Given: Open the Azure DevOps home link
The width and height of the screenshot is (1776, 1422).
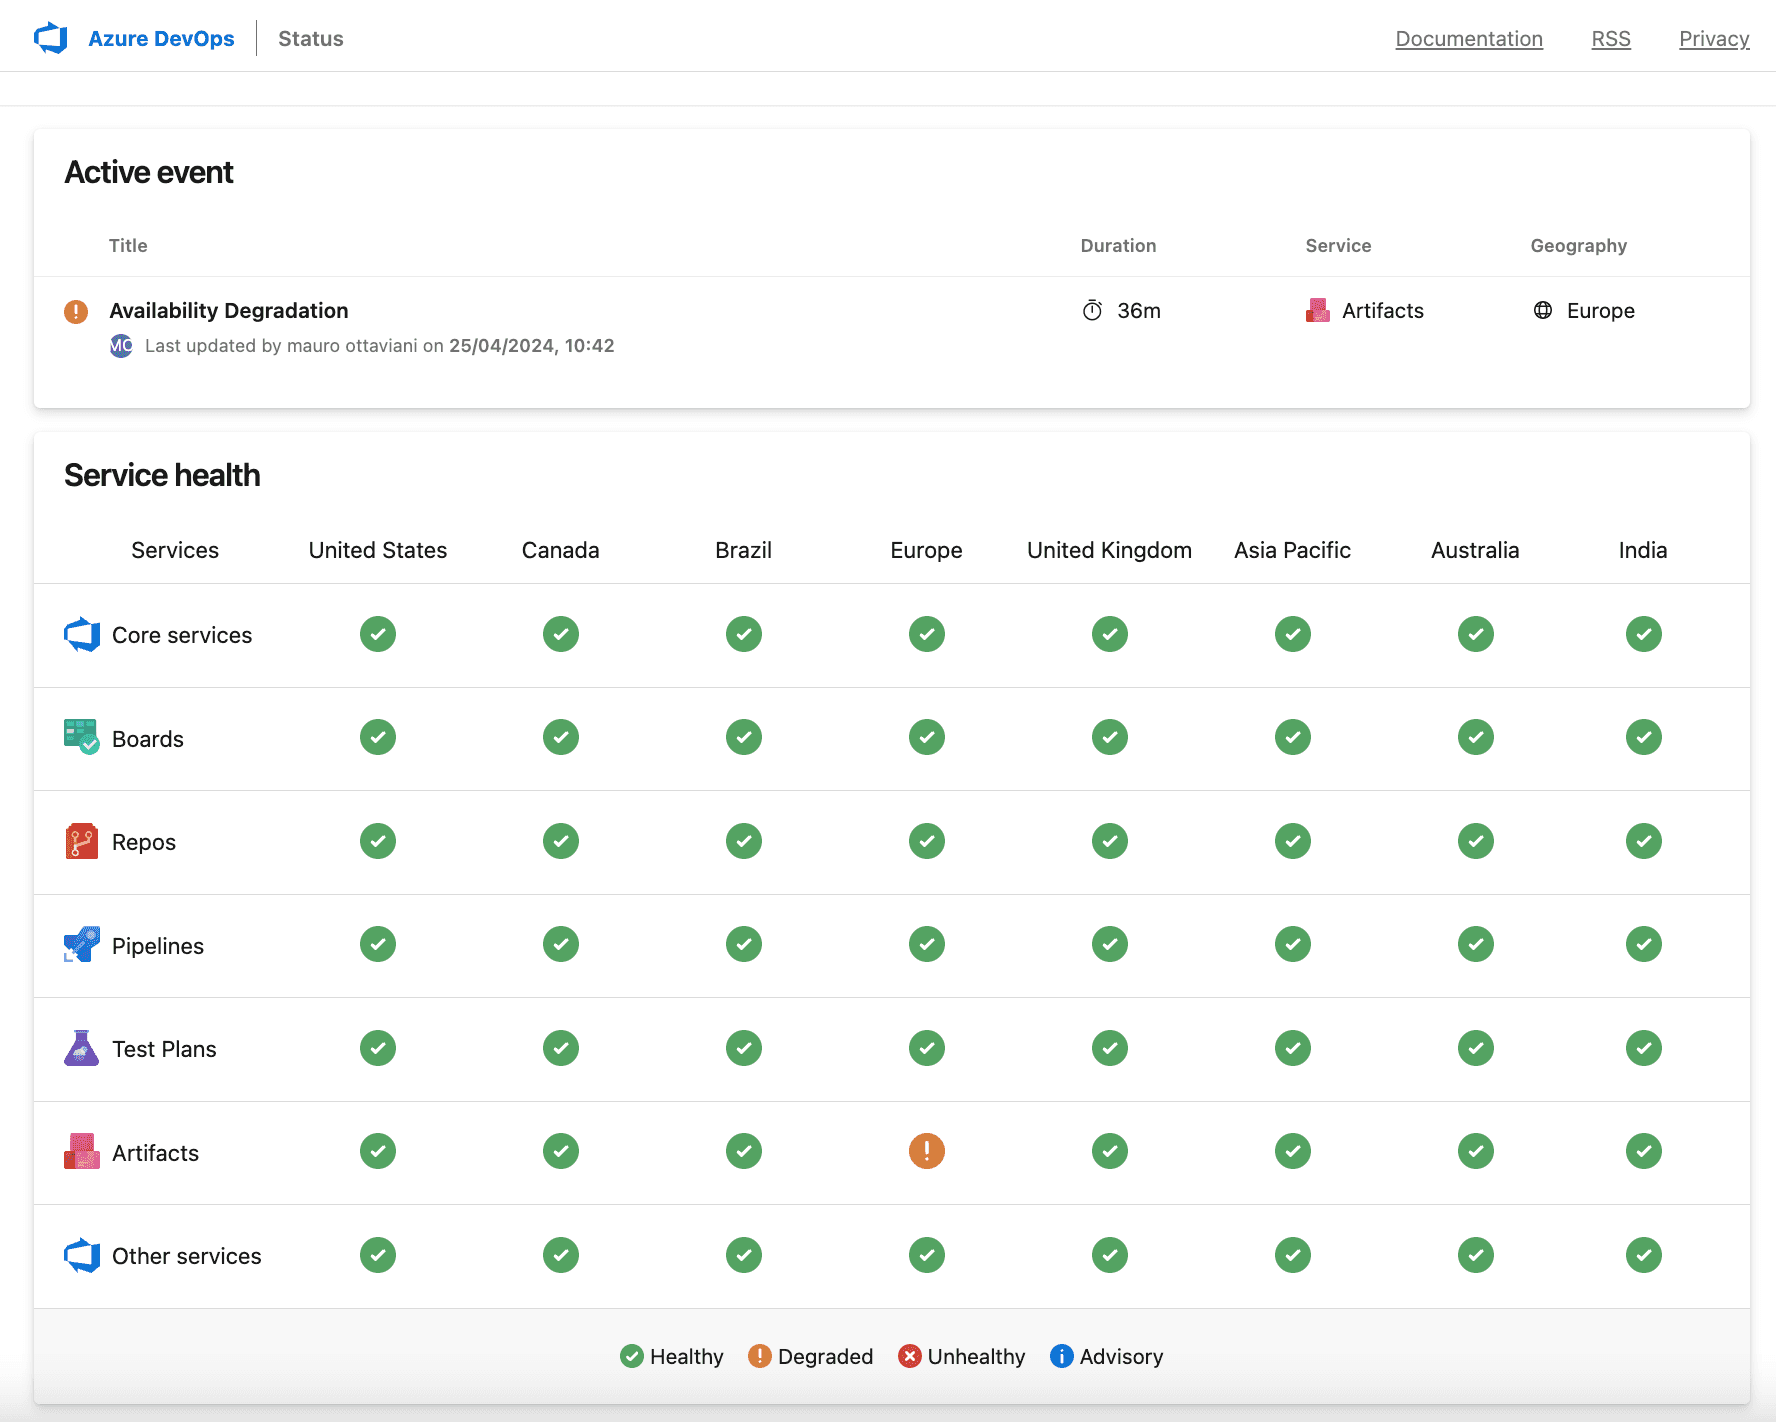Looking at the screenshot, I should (x=161, y=38).
